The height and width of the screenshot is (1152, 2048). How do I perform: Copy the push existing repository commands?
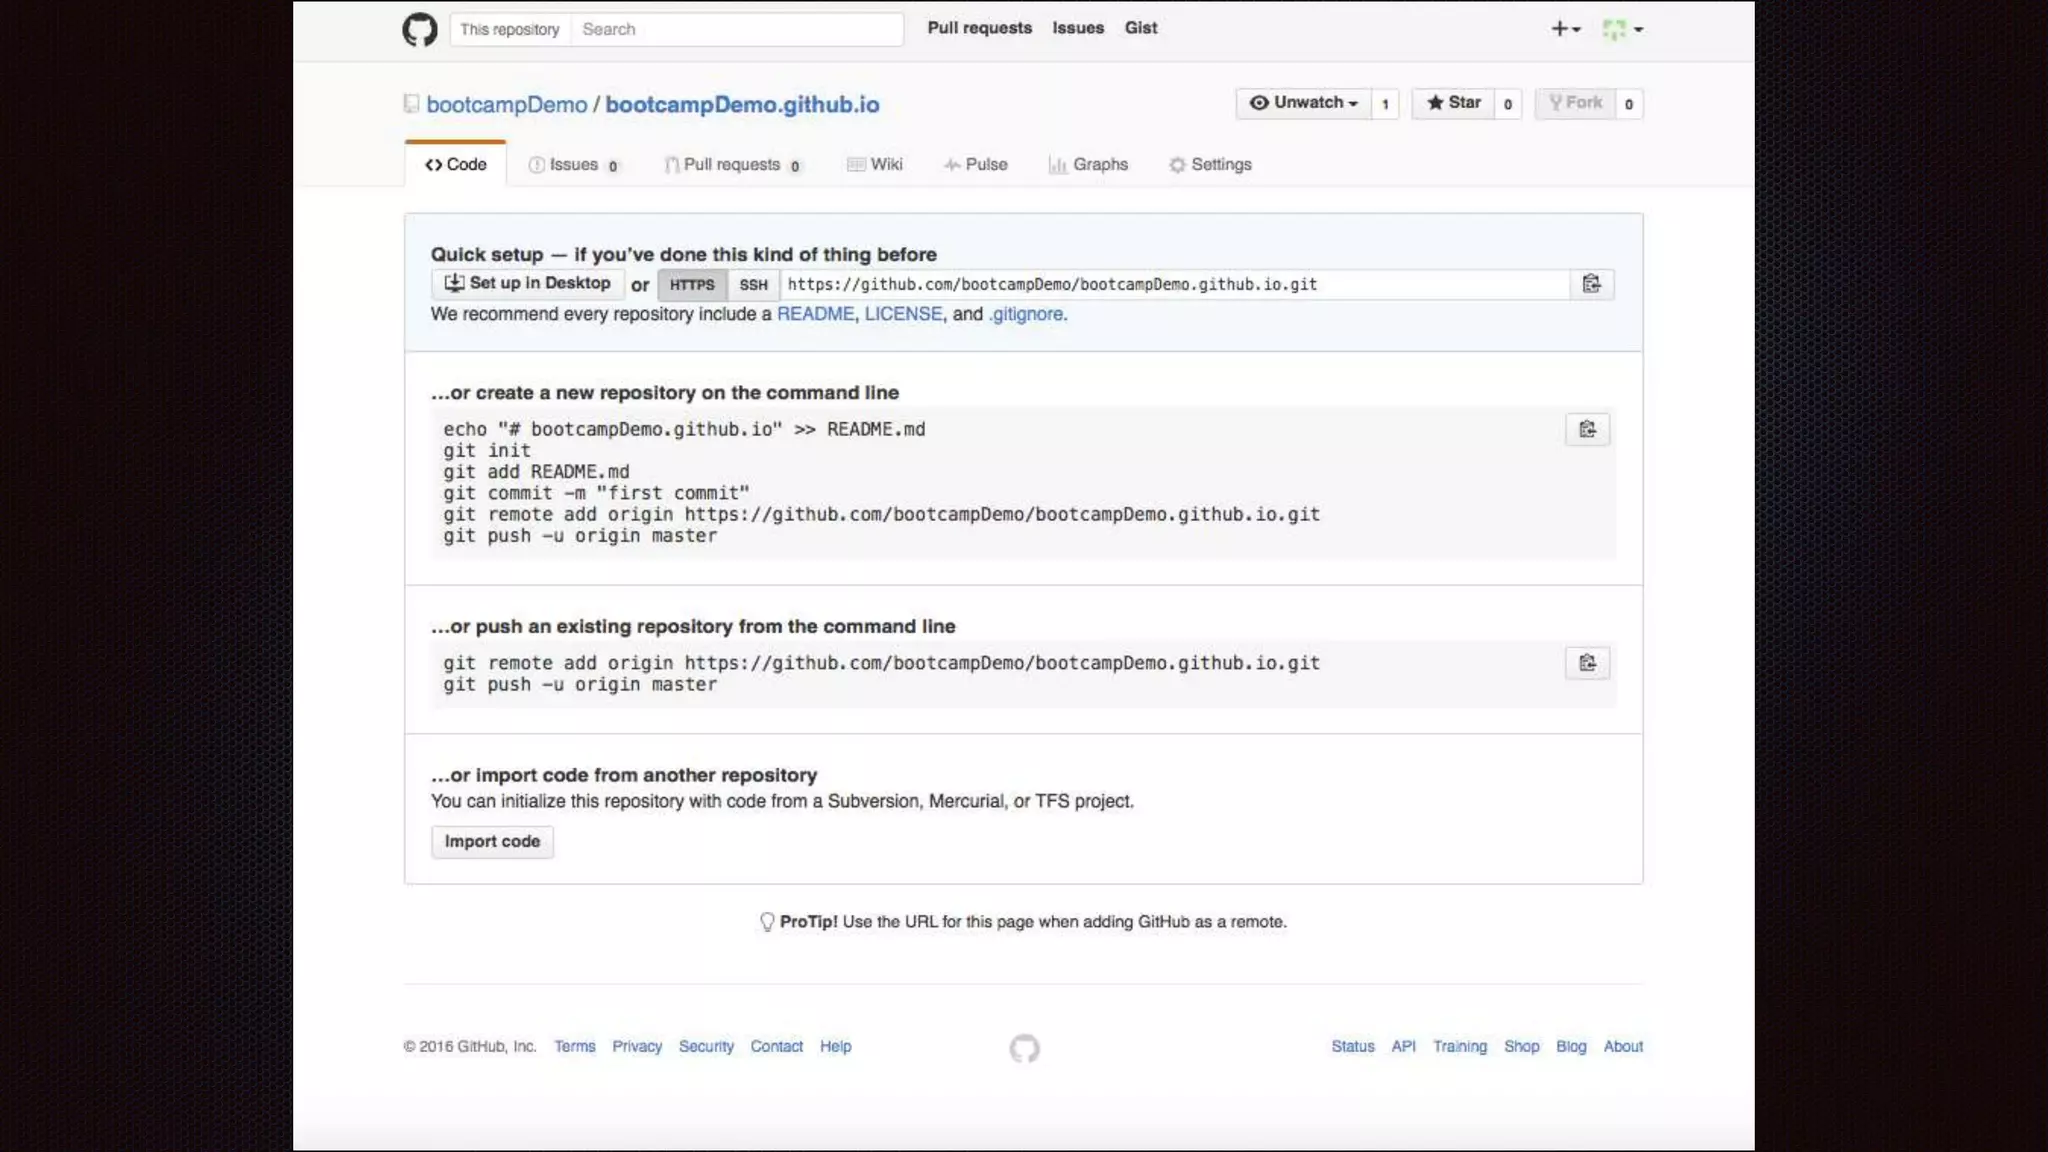(1587, 663)
